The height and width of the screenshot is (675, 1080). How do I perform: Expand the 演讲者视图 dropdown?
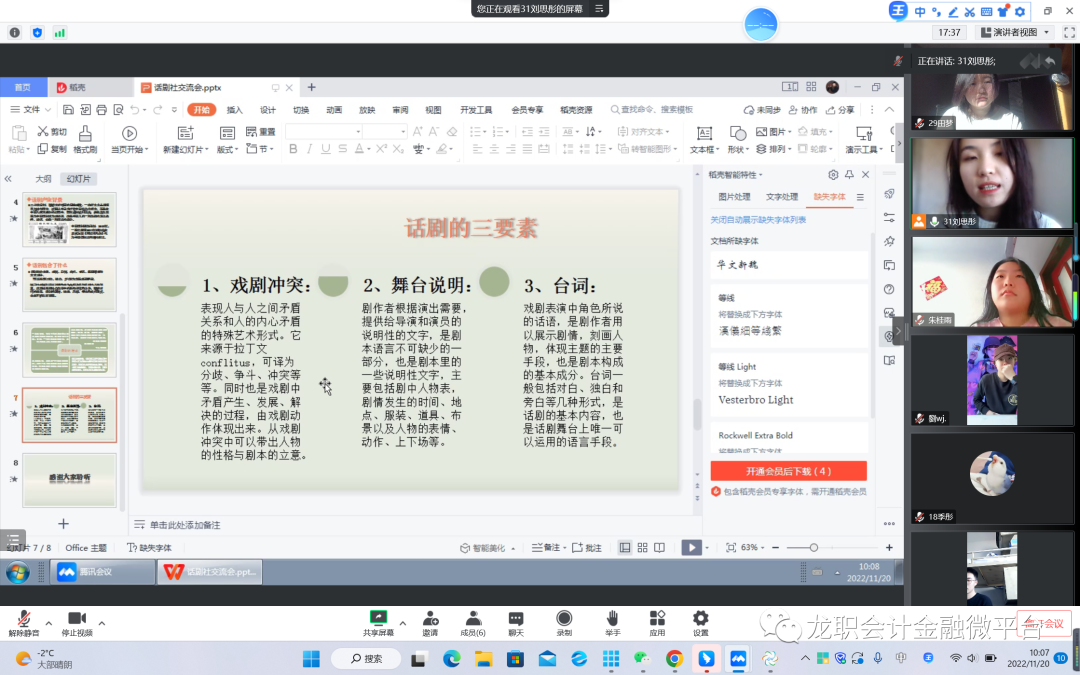1047,32
